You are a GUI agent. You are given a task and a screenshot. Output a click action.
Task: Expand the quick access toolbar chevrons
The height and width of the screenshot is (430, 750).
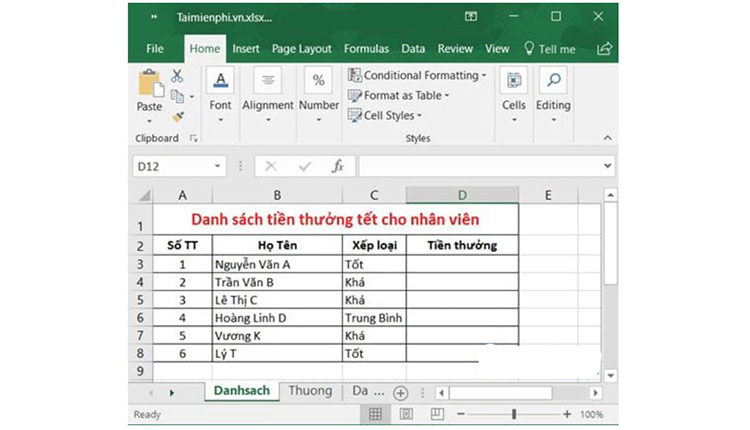(154, 17)
